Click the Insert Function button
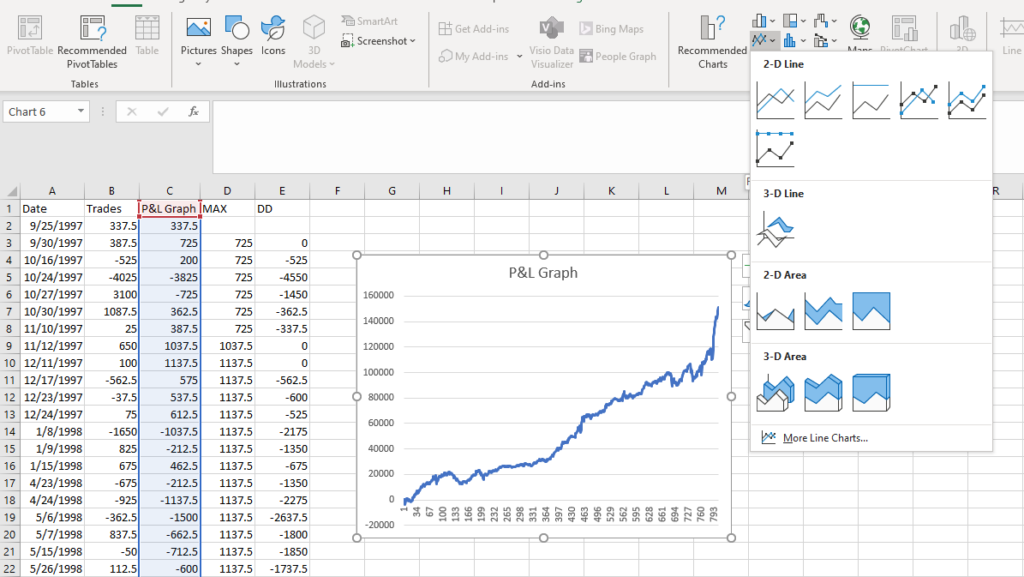This screenshot has width=1024, height=577. pos(193,111)
